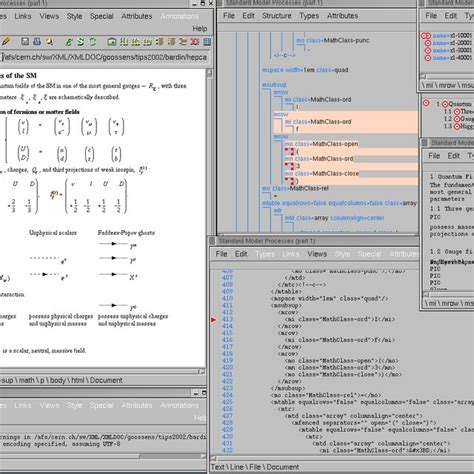Click the window menu icon of the source window title
Screen dimensions: 474x474
pyautogui.click(x=213, y=241)
